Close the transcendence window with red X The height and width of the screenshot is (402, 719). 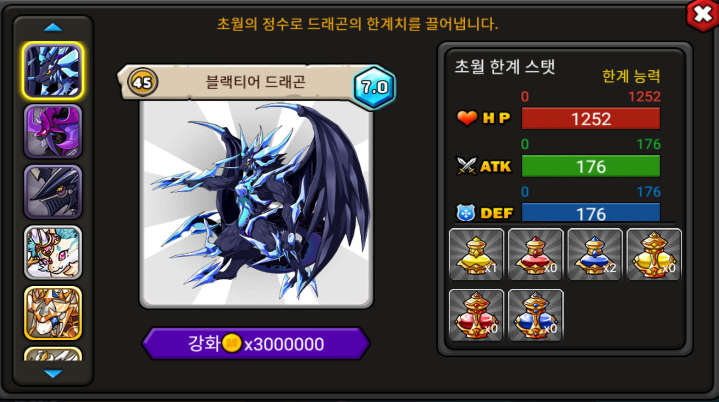point(702,15)
